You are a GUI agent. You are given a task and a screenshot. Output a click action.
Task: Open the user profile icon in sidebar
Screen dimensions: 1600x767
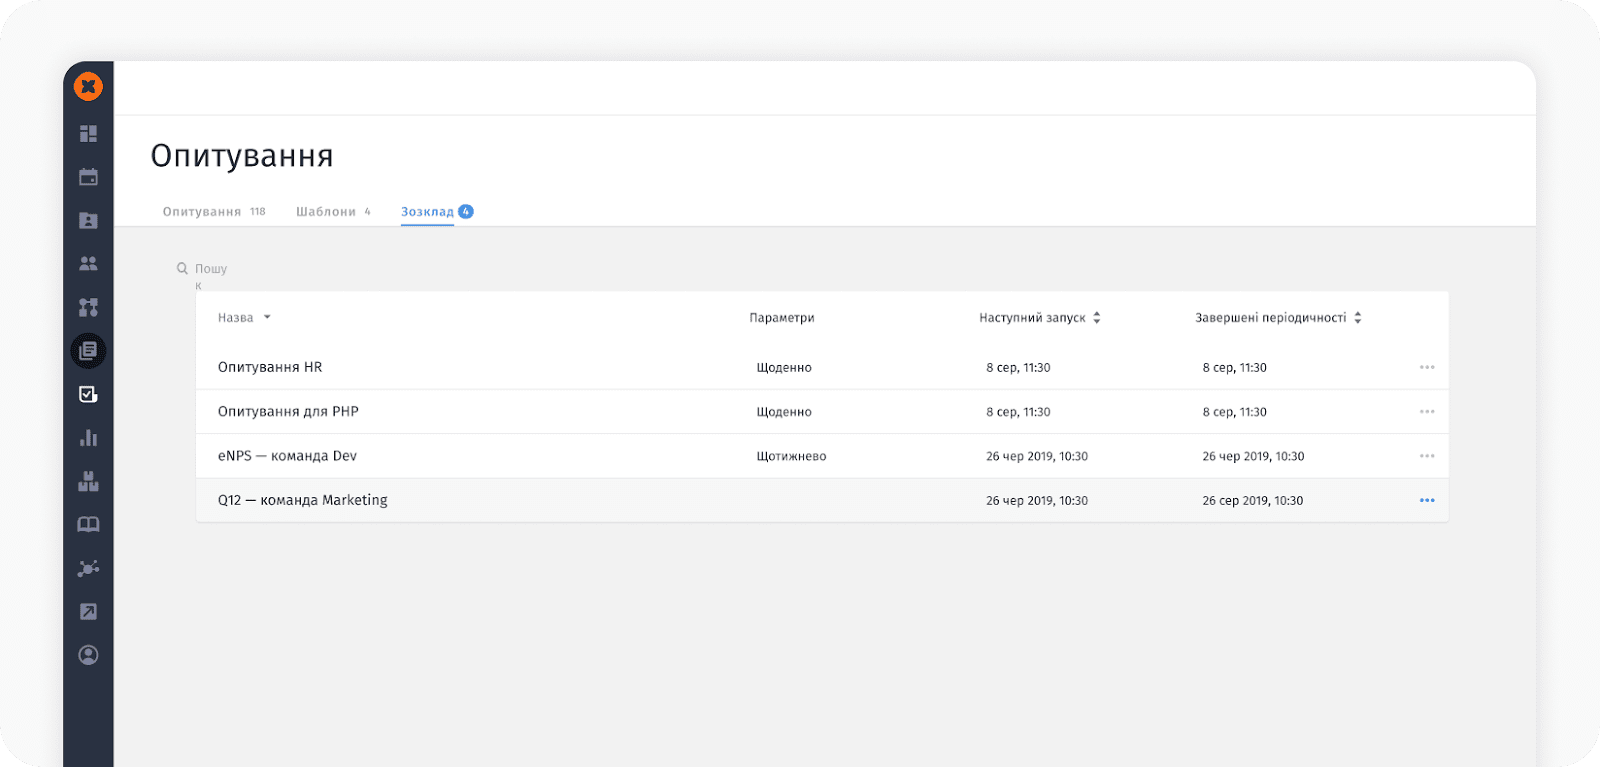pyautogui.click(x=88, y=655)
